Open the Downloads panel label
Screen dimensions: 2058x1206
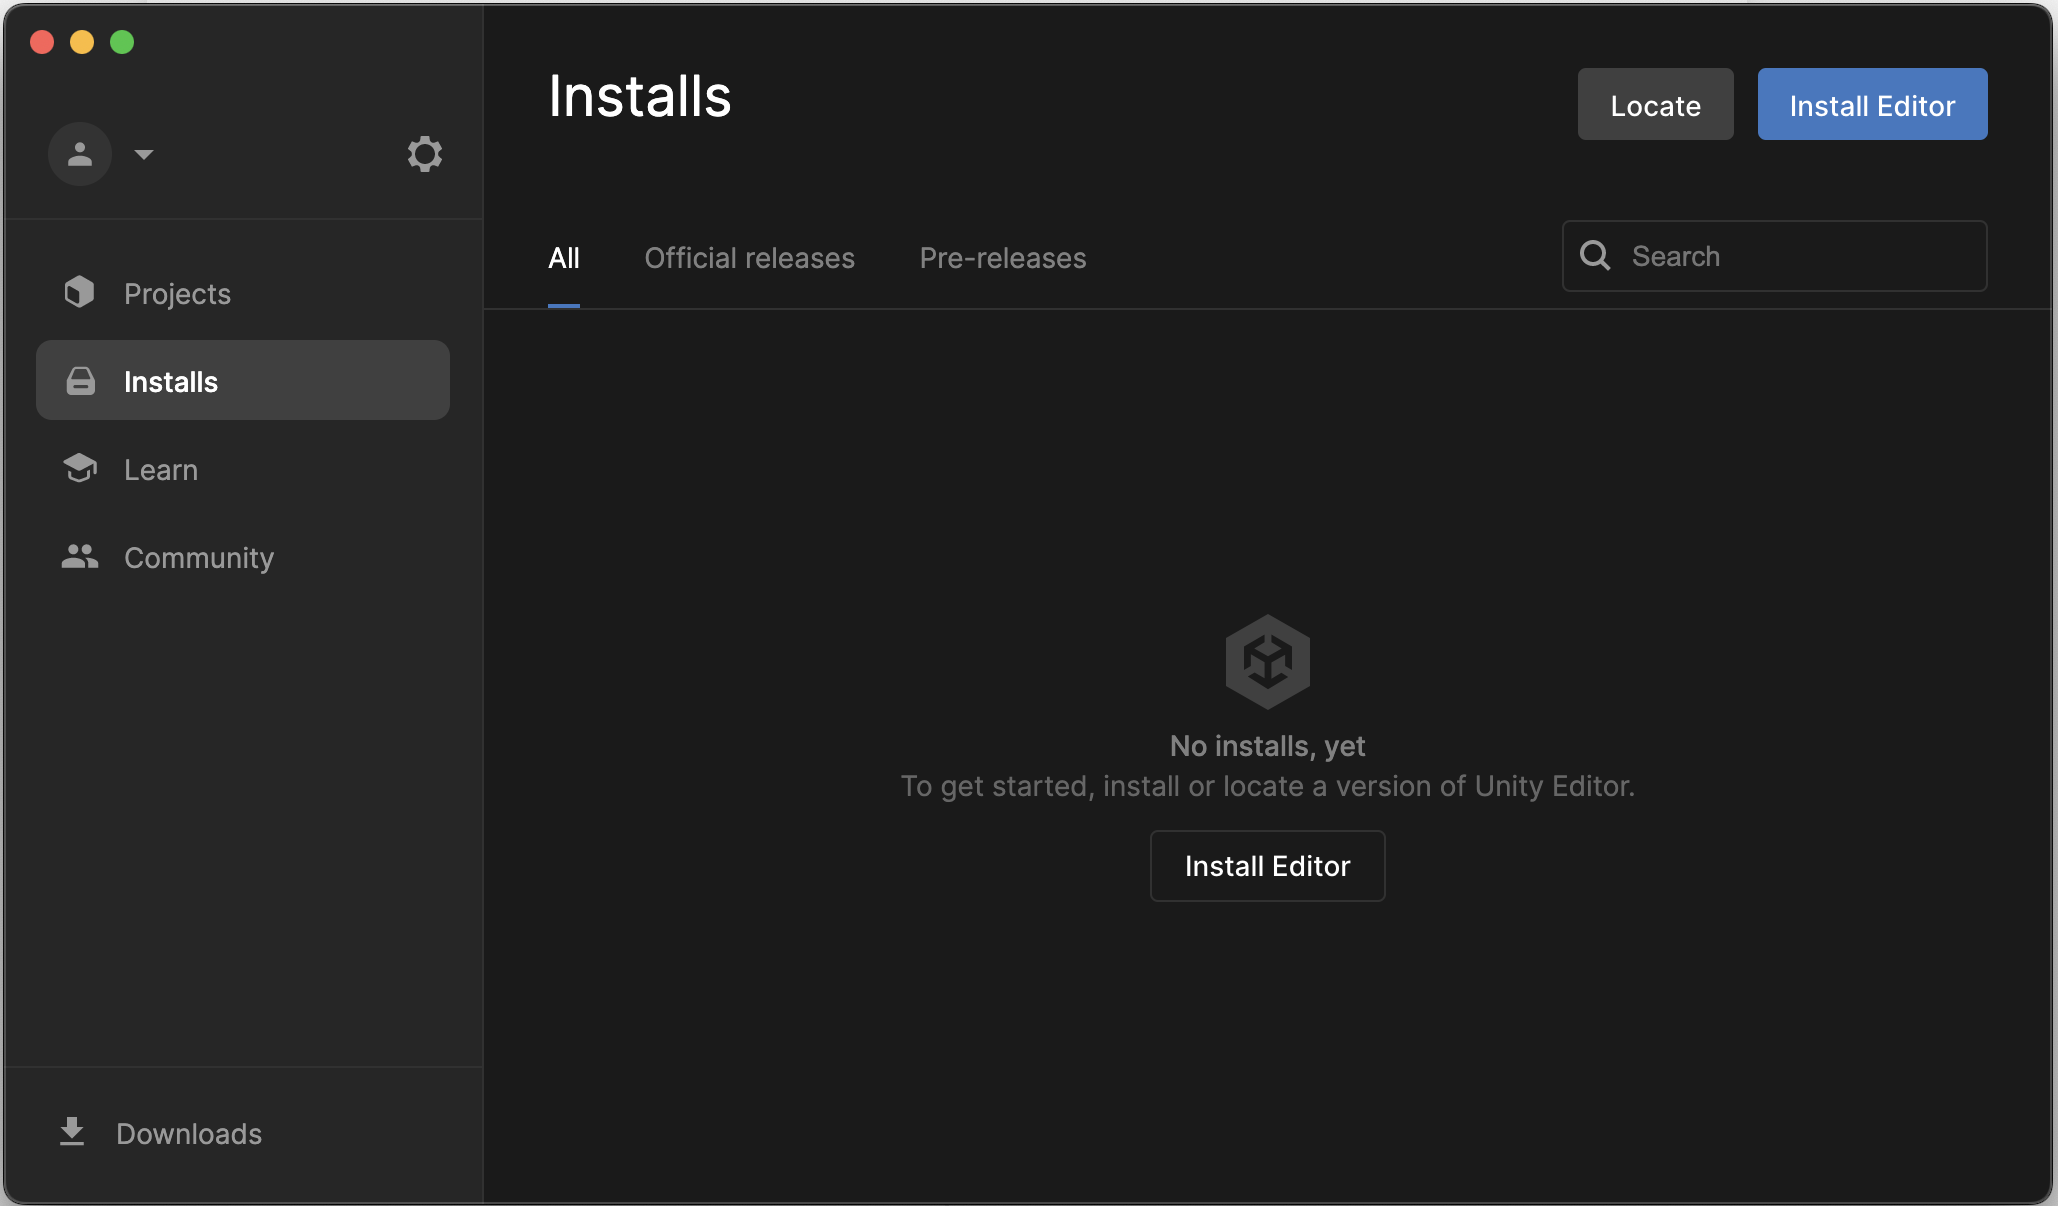[189, 1134]
